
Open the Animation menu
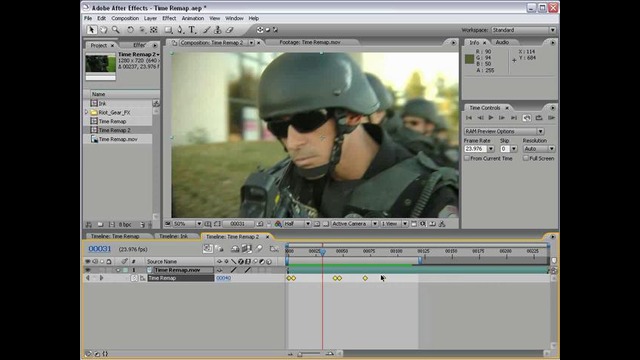point(193,18)
